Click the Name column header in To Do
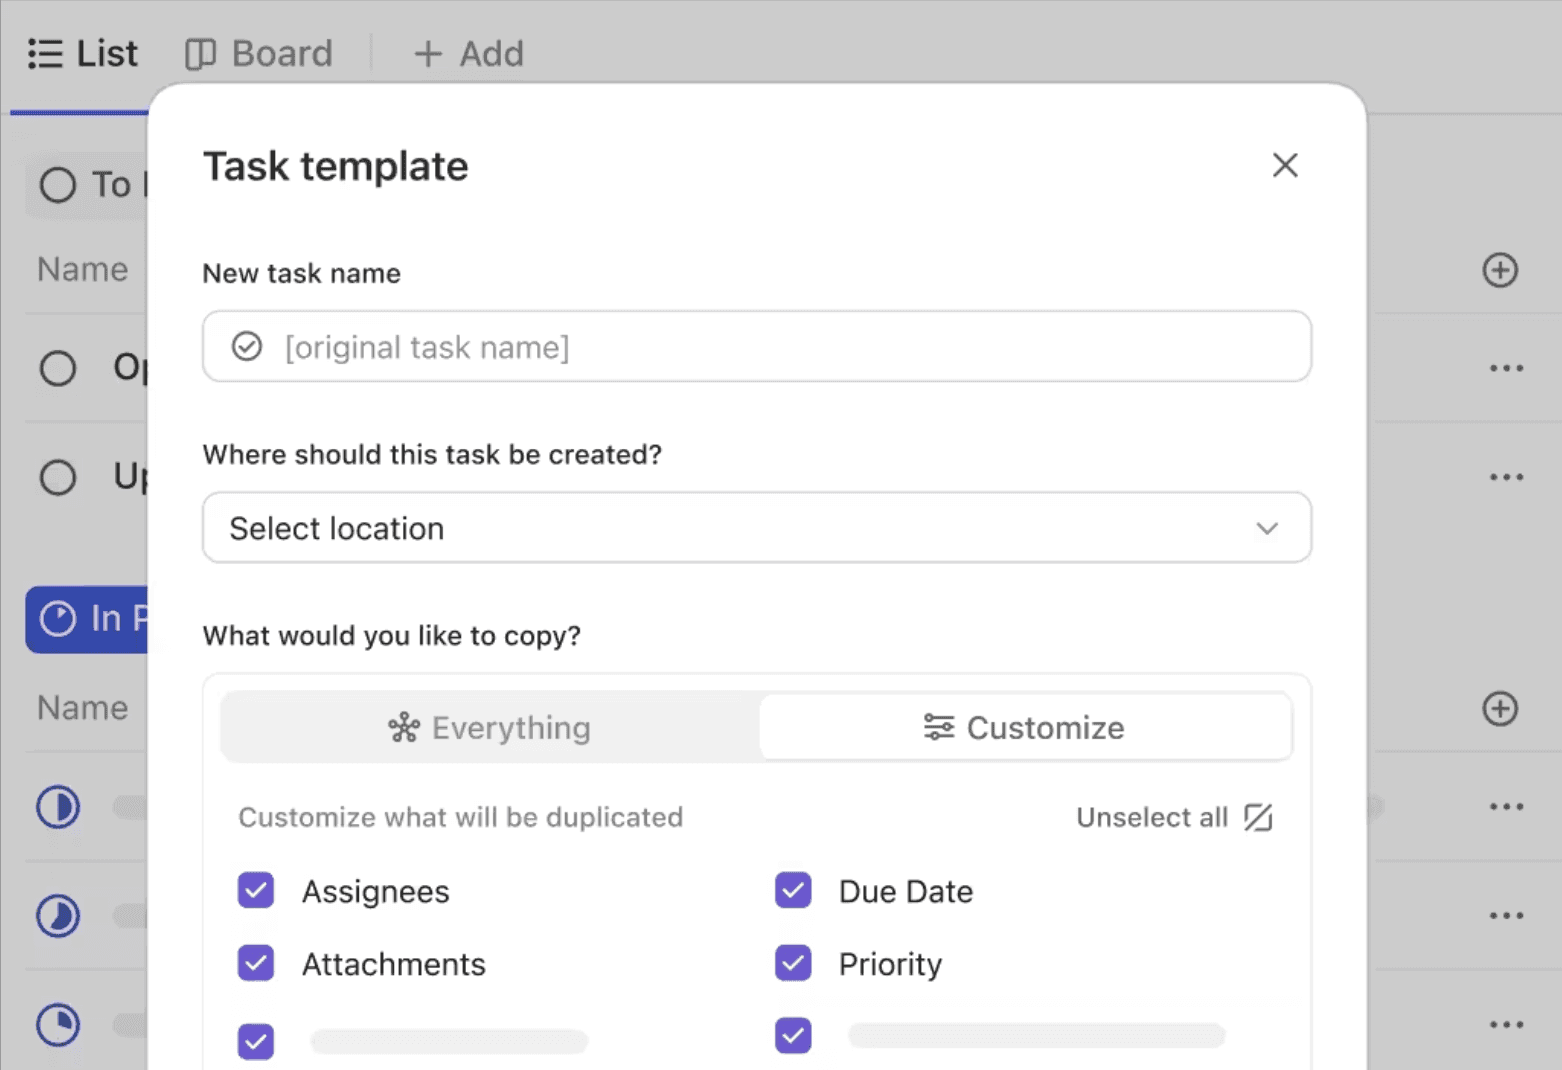The image size is (1562, 1070). point(83,270)
